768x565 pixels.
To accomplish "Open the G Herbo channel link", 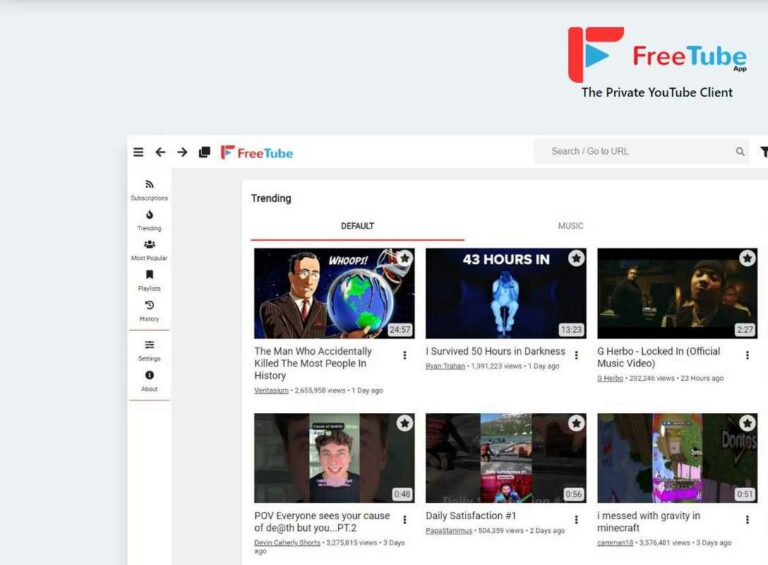I will 610,378.
